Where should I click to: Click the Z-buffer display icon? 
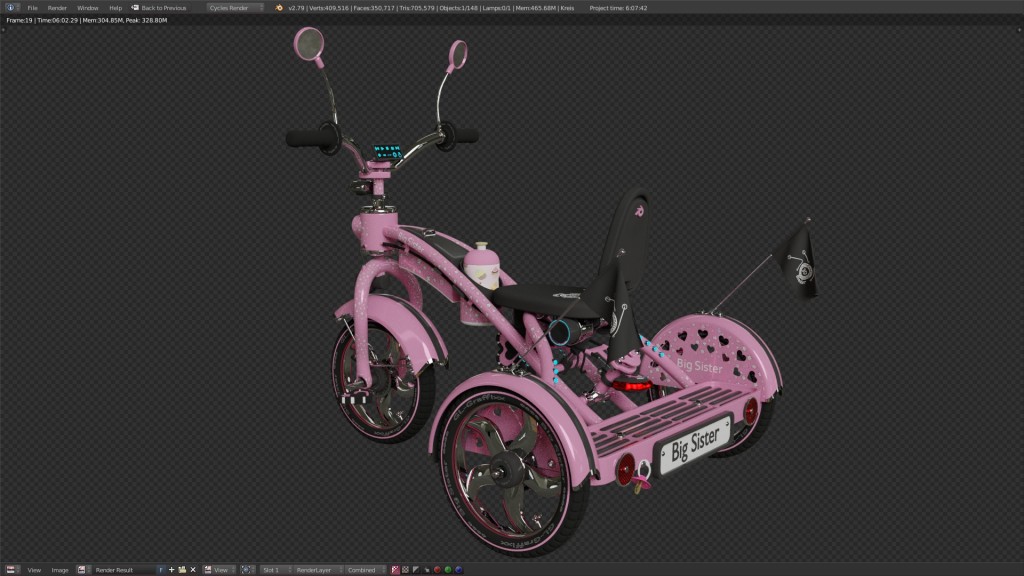(415, 569)
